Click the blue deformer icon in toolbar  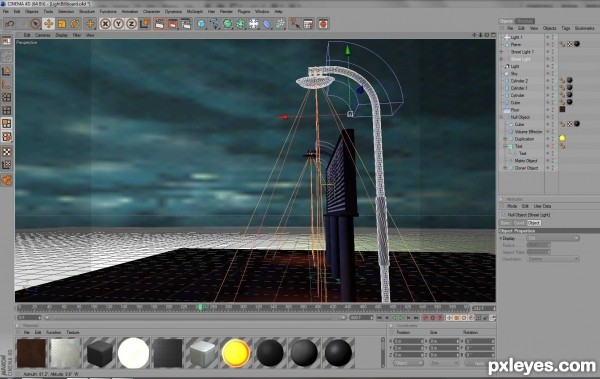tap(267, 24)
